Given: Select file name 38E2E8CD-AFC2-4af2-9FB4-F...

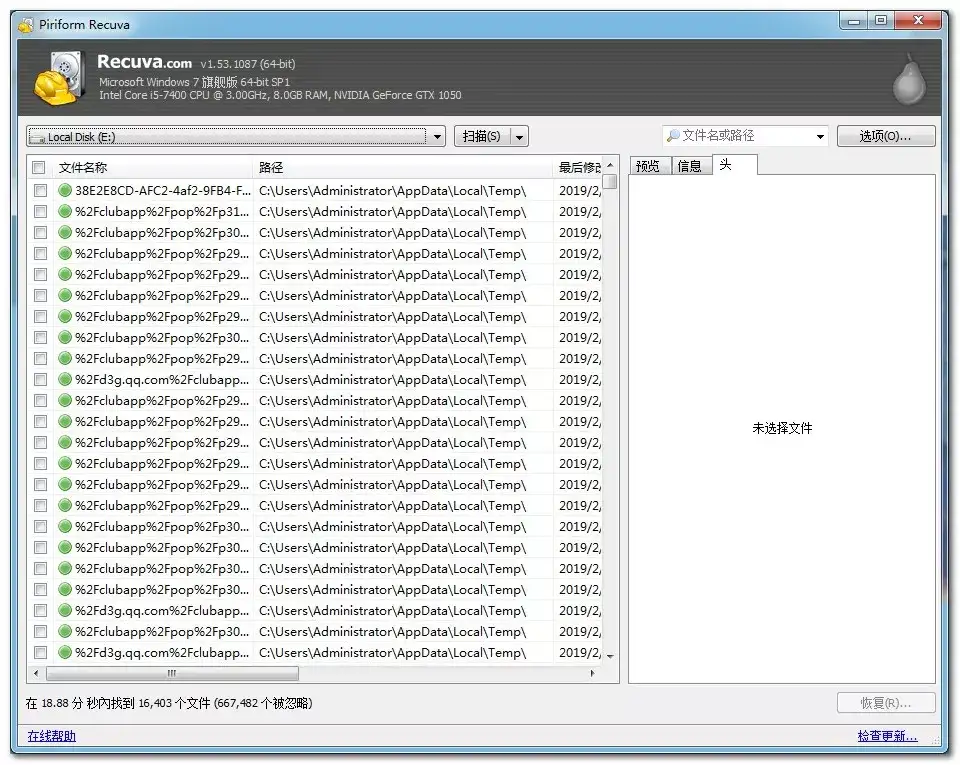Looking at the screenshot, I should (x=163, y=190).
